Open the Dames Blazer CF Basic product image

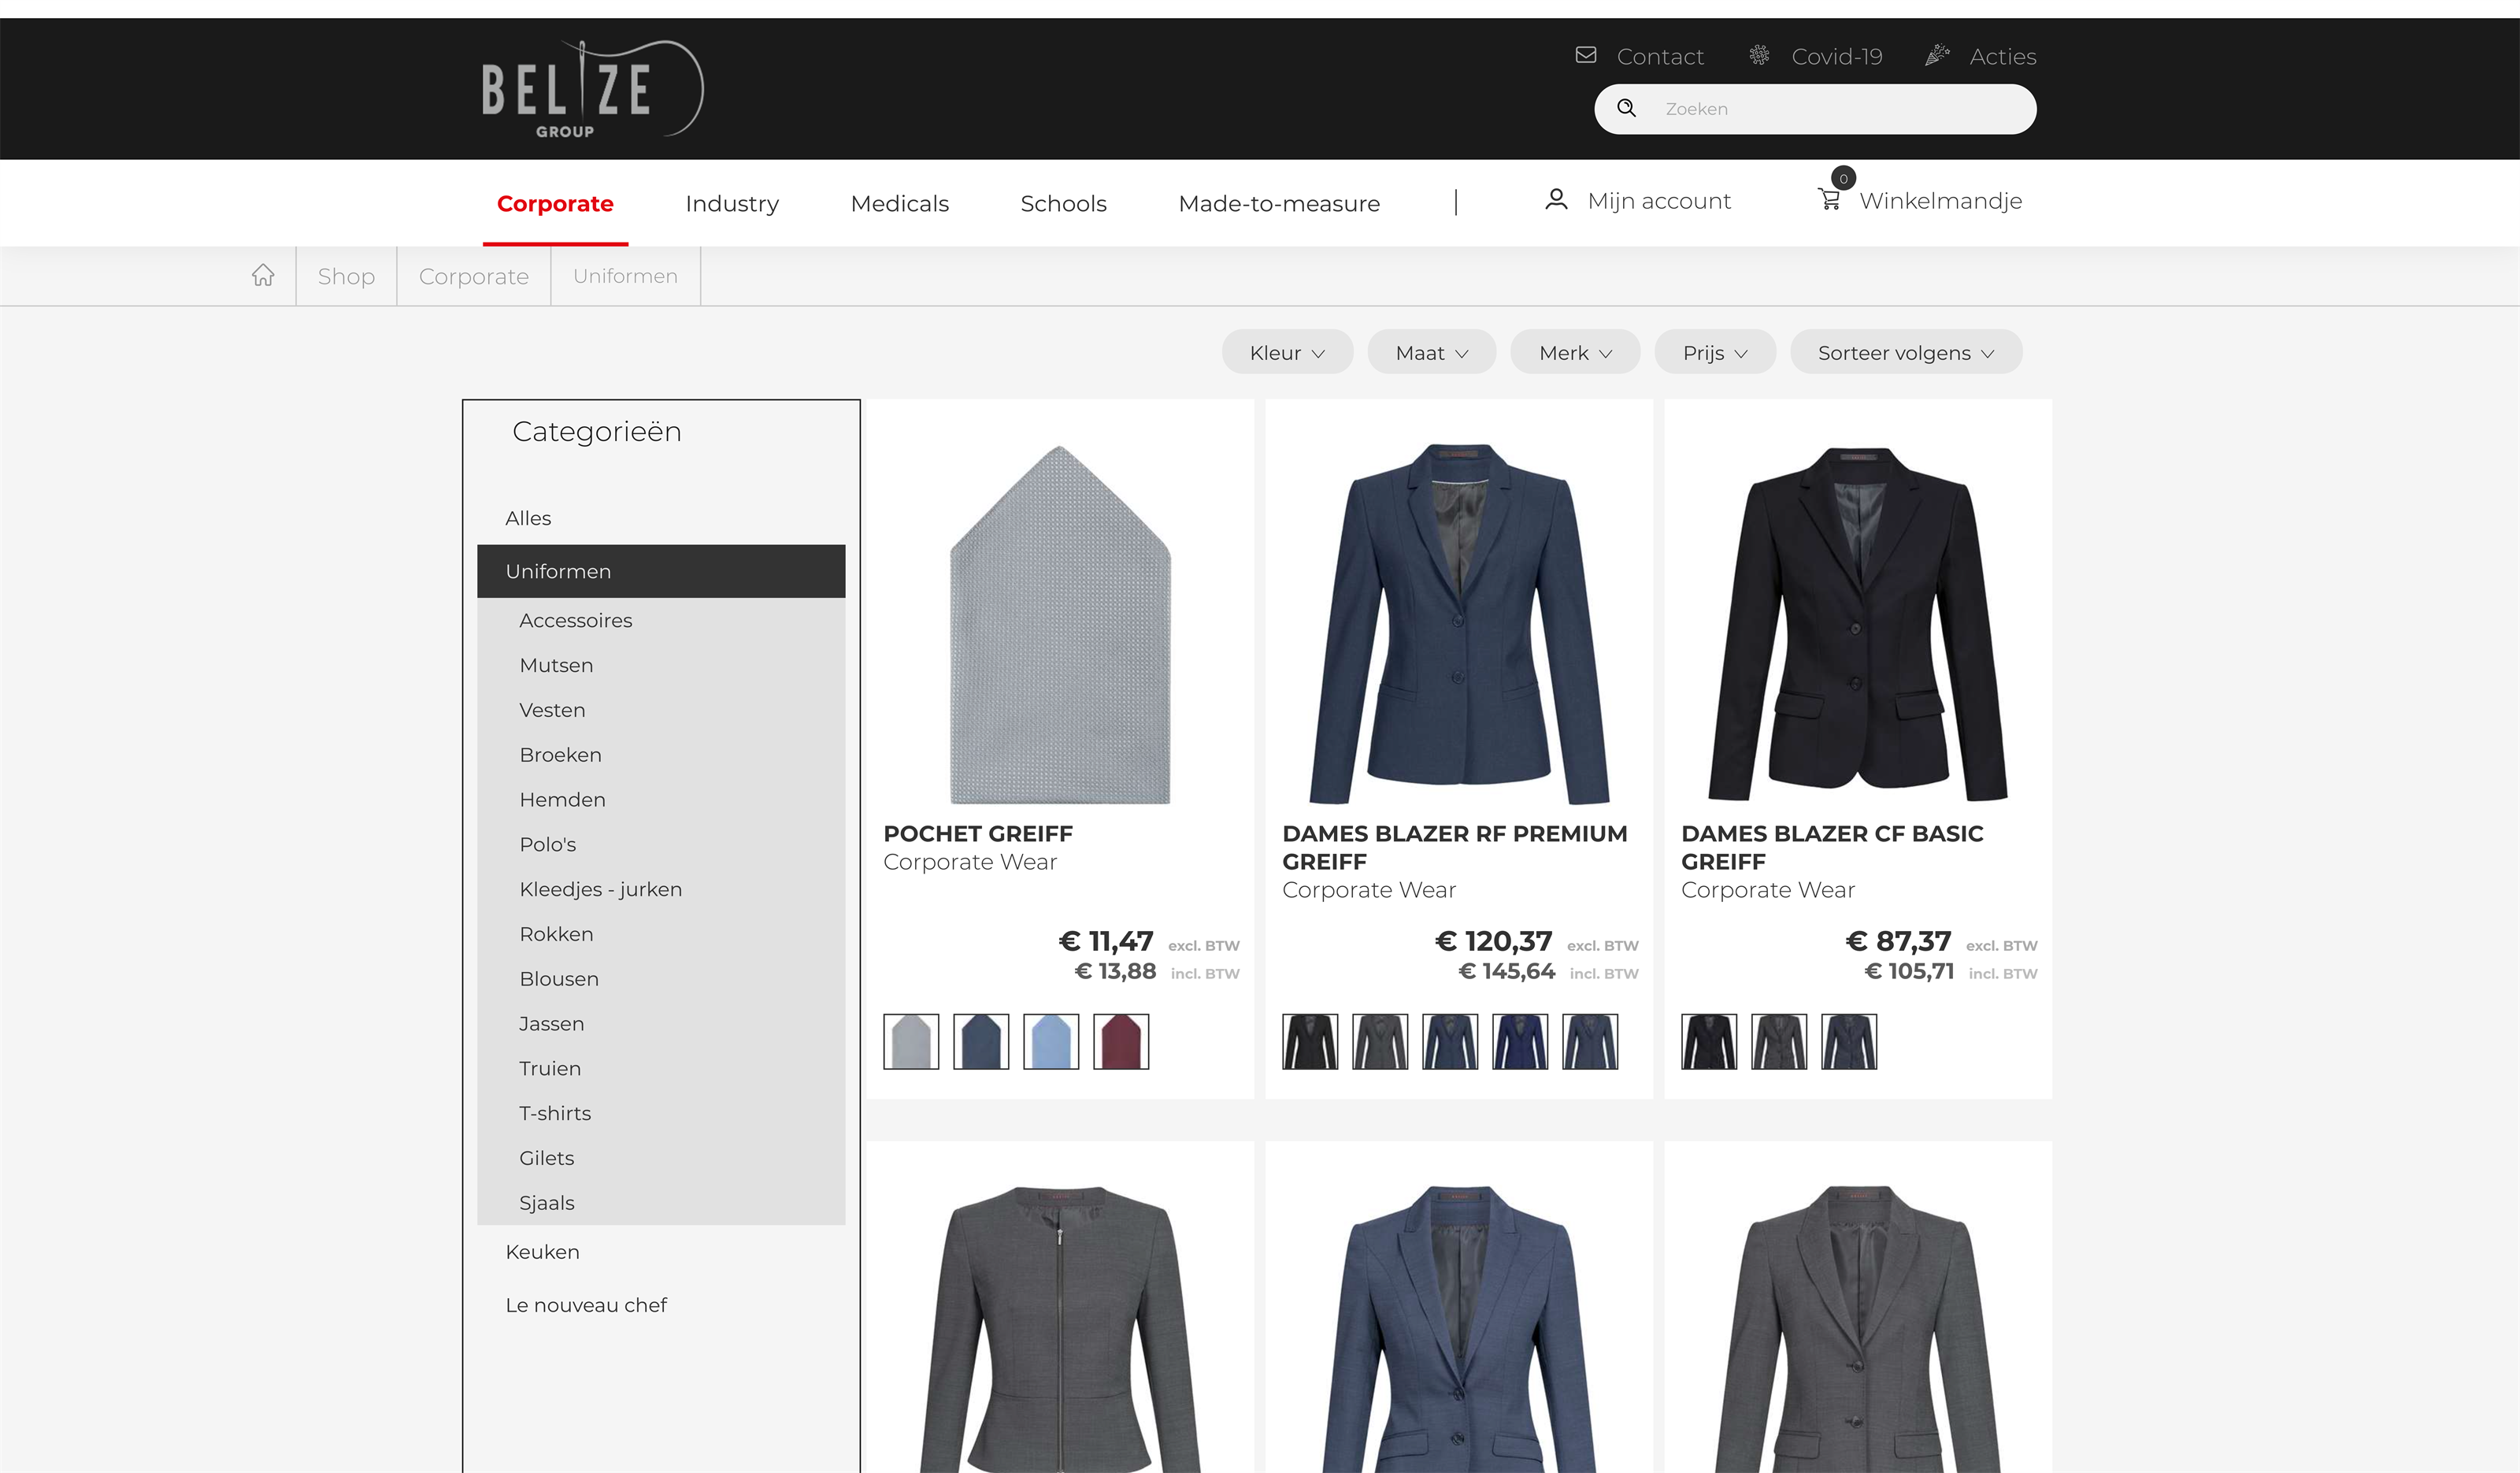1858,623
